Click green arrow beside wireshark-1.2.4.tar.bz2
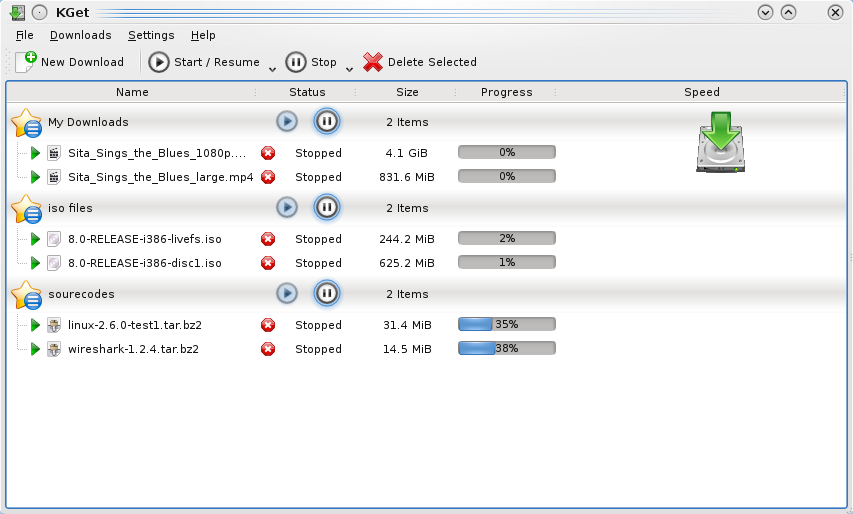Viewport: 853px width, 514px height. 35,349
